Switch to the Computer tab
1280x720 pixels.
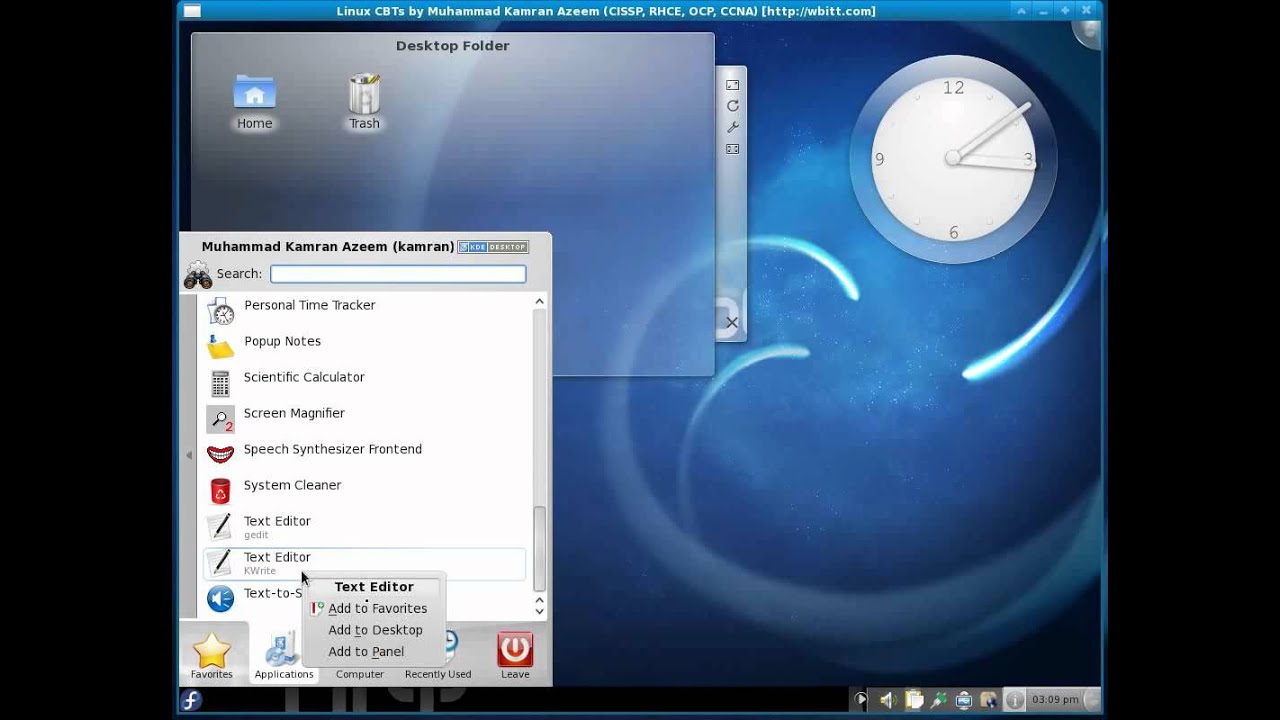click(360, 674)
